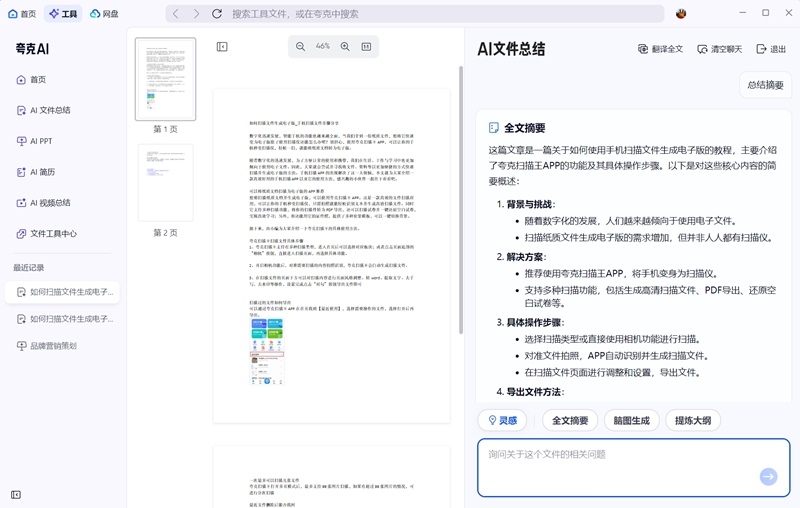Switch to the 工具 tab
The image size is (800, 508).
click(63, 14)
